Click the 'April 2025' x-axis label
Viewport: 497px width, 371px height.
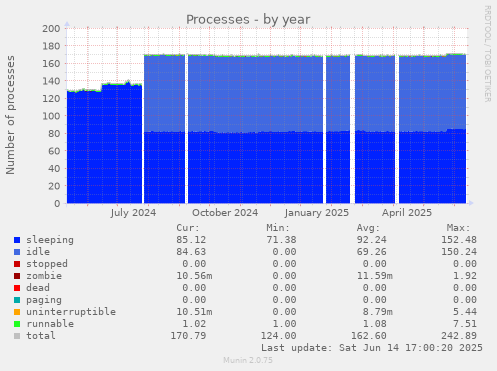(x=407, y=213)
